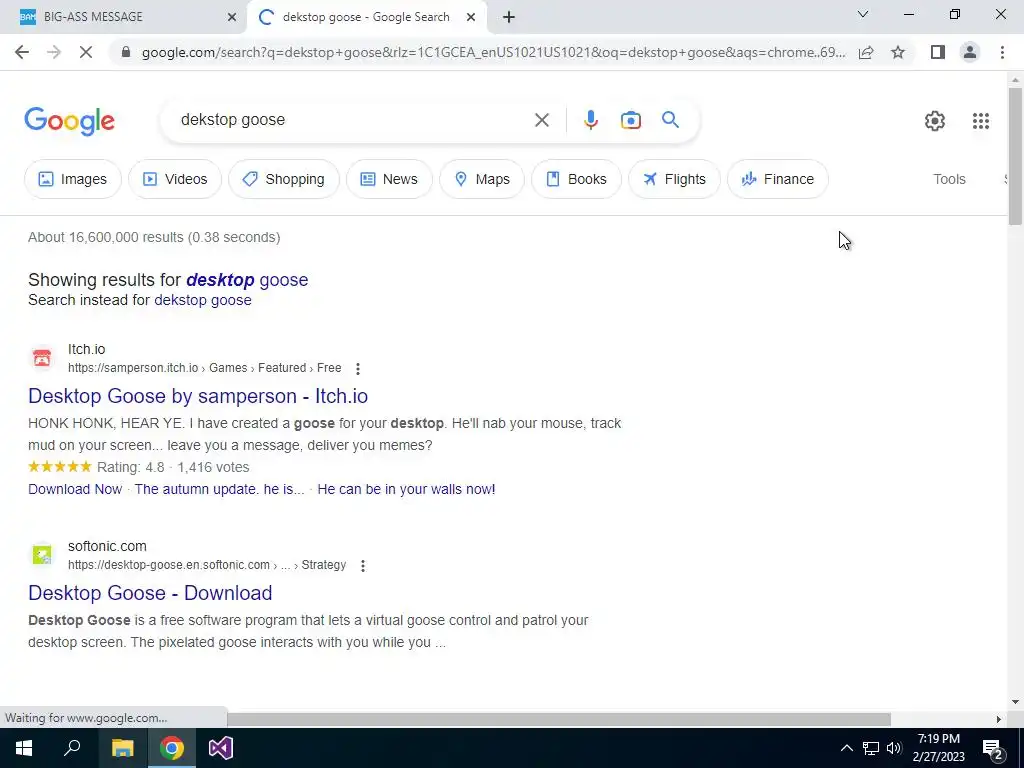
Task: Filter results by Maps
Action: click(x=482, y=179)
